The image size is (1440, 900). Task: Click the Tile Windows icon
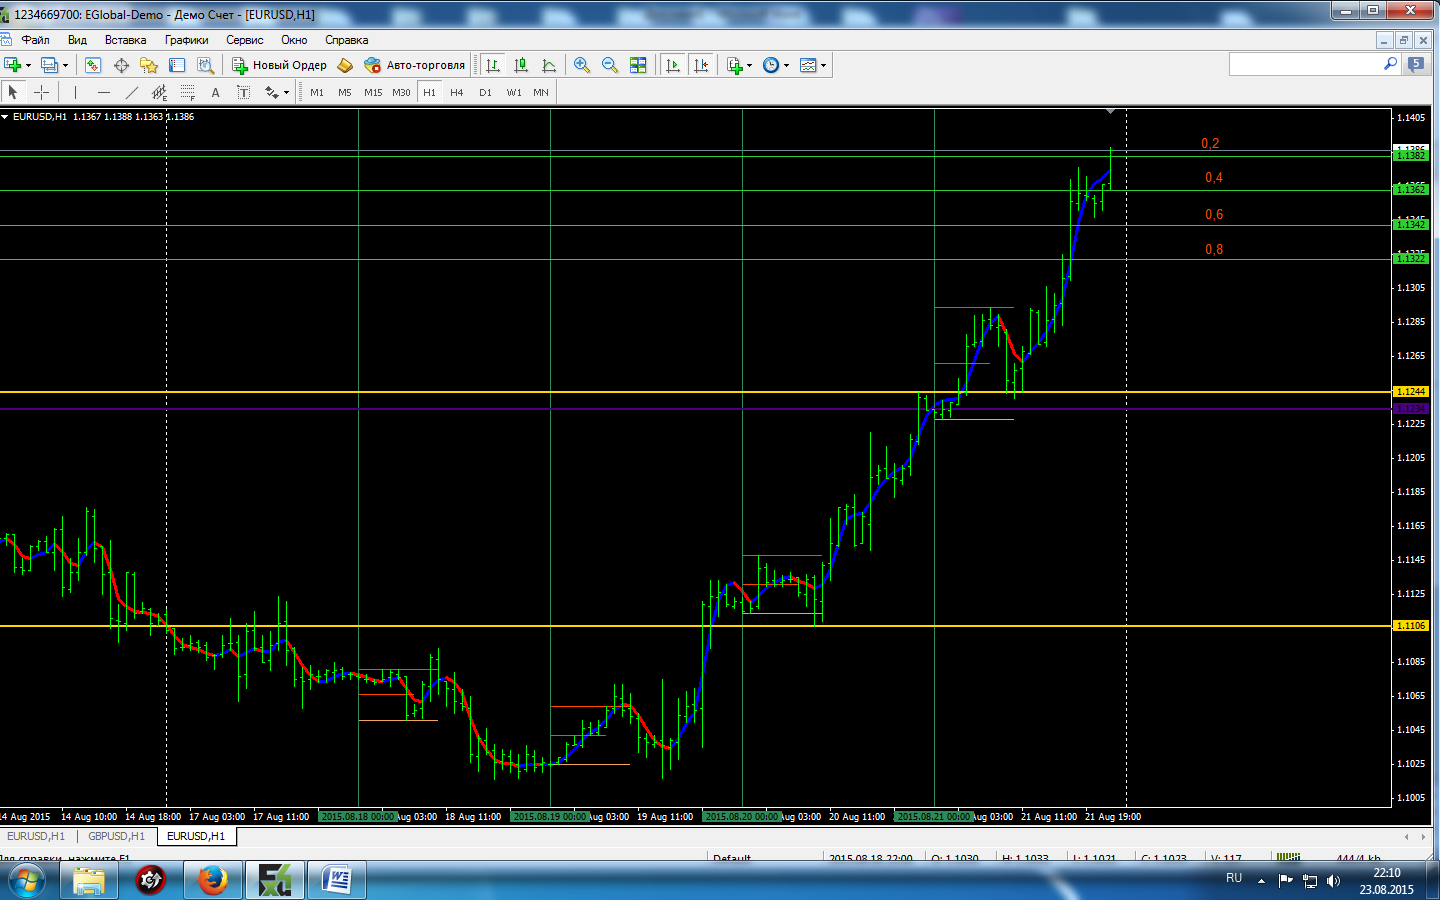point(638,65)
